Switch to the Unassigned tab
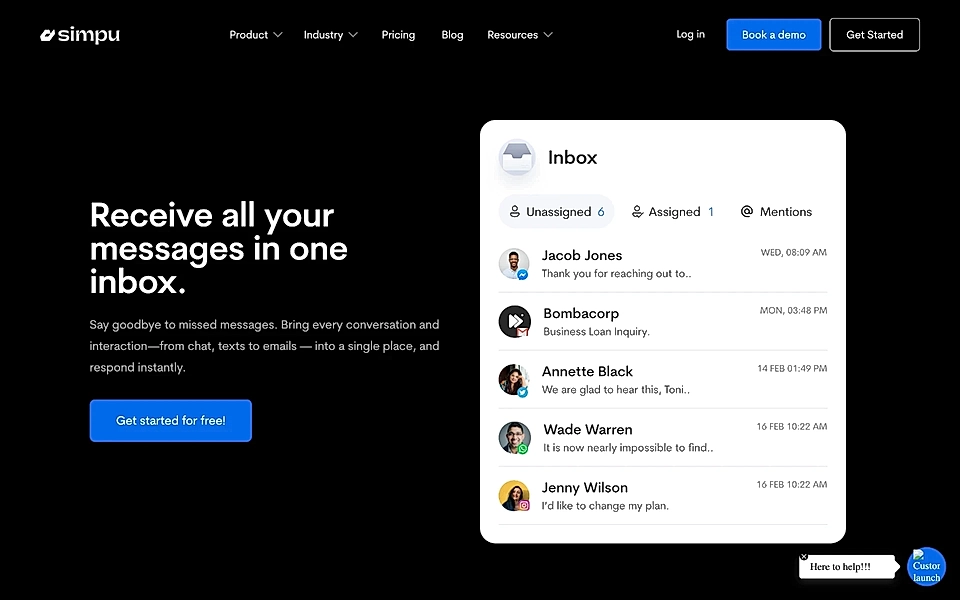Viewport: 960px width, 600px height. pos(556,211)
